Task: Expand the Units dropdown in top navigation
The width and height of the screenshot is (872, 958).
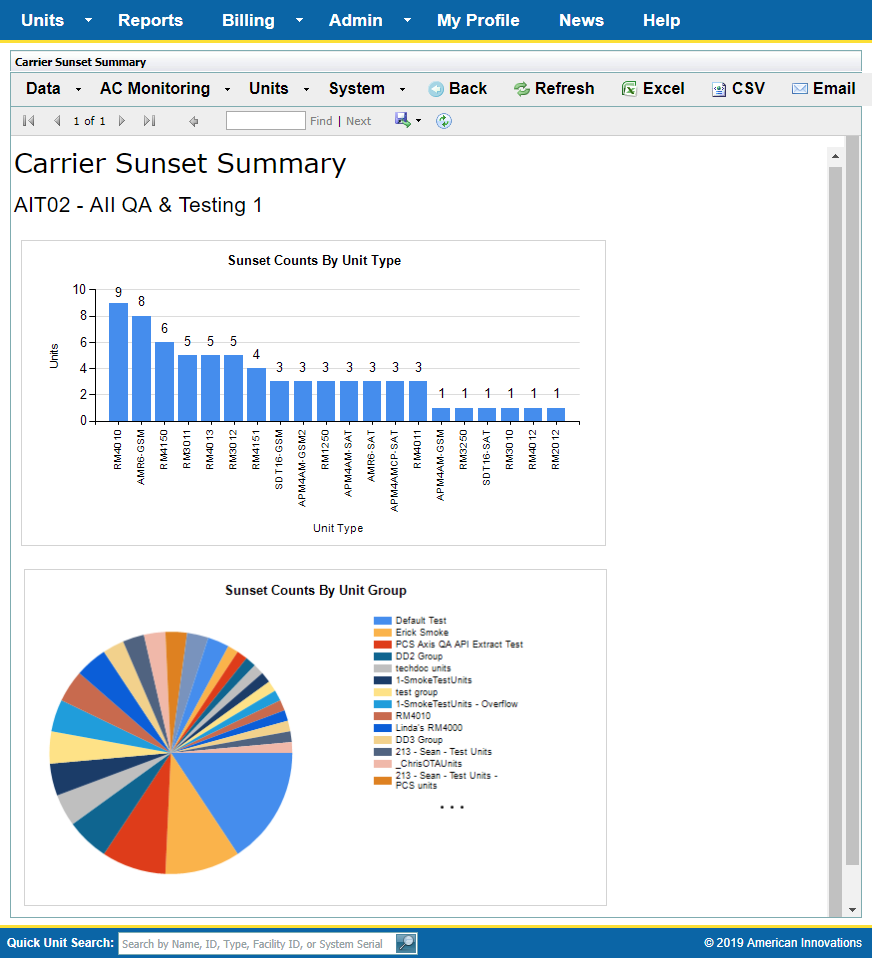Action: coord(88,21)
